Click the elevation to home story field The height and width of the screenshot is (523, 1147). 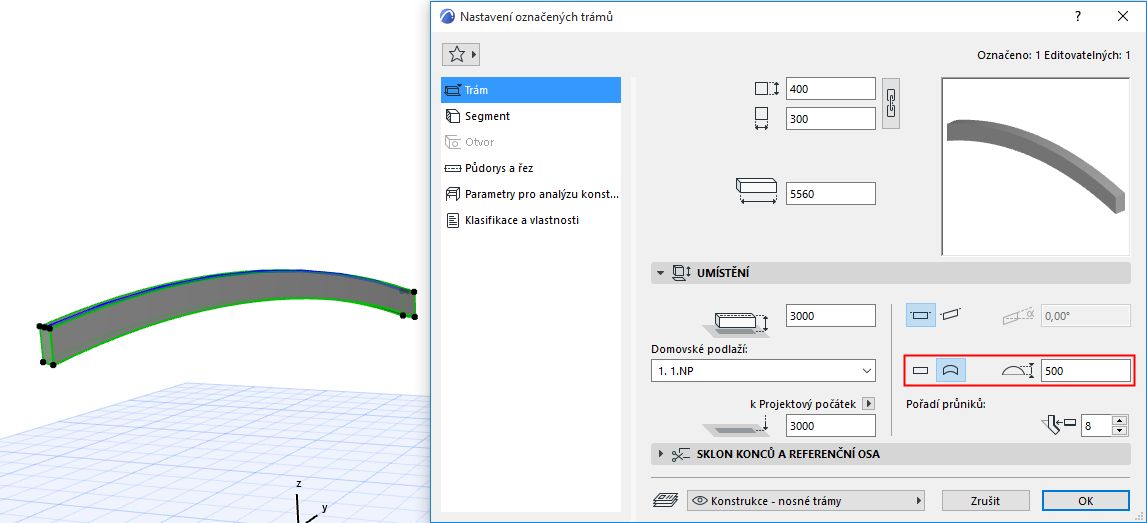(x=830, y=316)
